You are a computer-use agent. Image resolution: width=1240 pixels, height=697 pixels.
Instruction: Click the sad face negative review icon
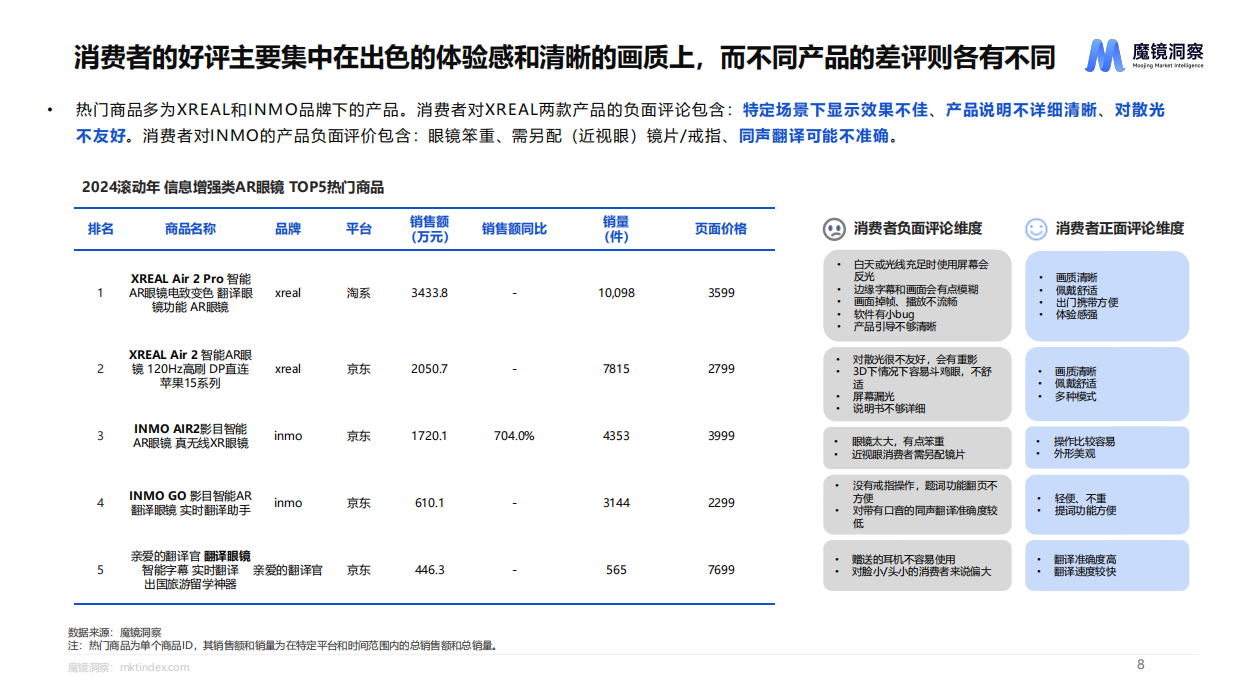[832, 229]
